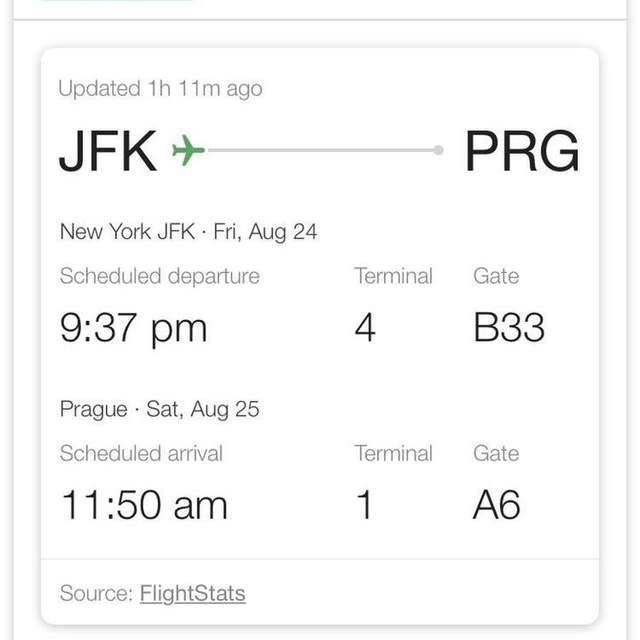Click arrival terminal number 1
Viewport: 640px width, 640px height.
pyautogui.click(x=364, y=505)
